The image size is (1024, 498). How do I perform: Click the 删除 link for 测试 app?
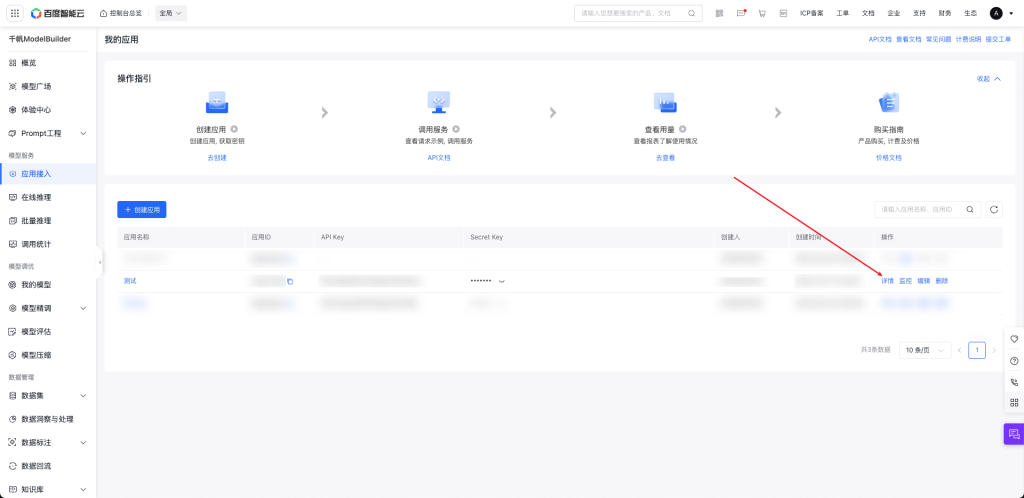pos(941,281)
